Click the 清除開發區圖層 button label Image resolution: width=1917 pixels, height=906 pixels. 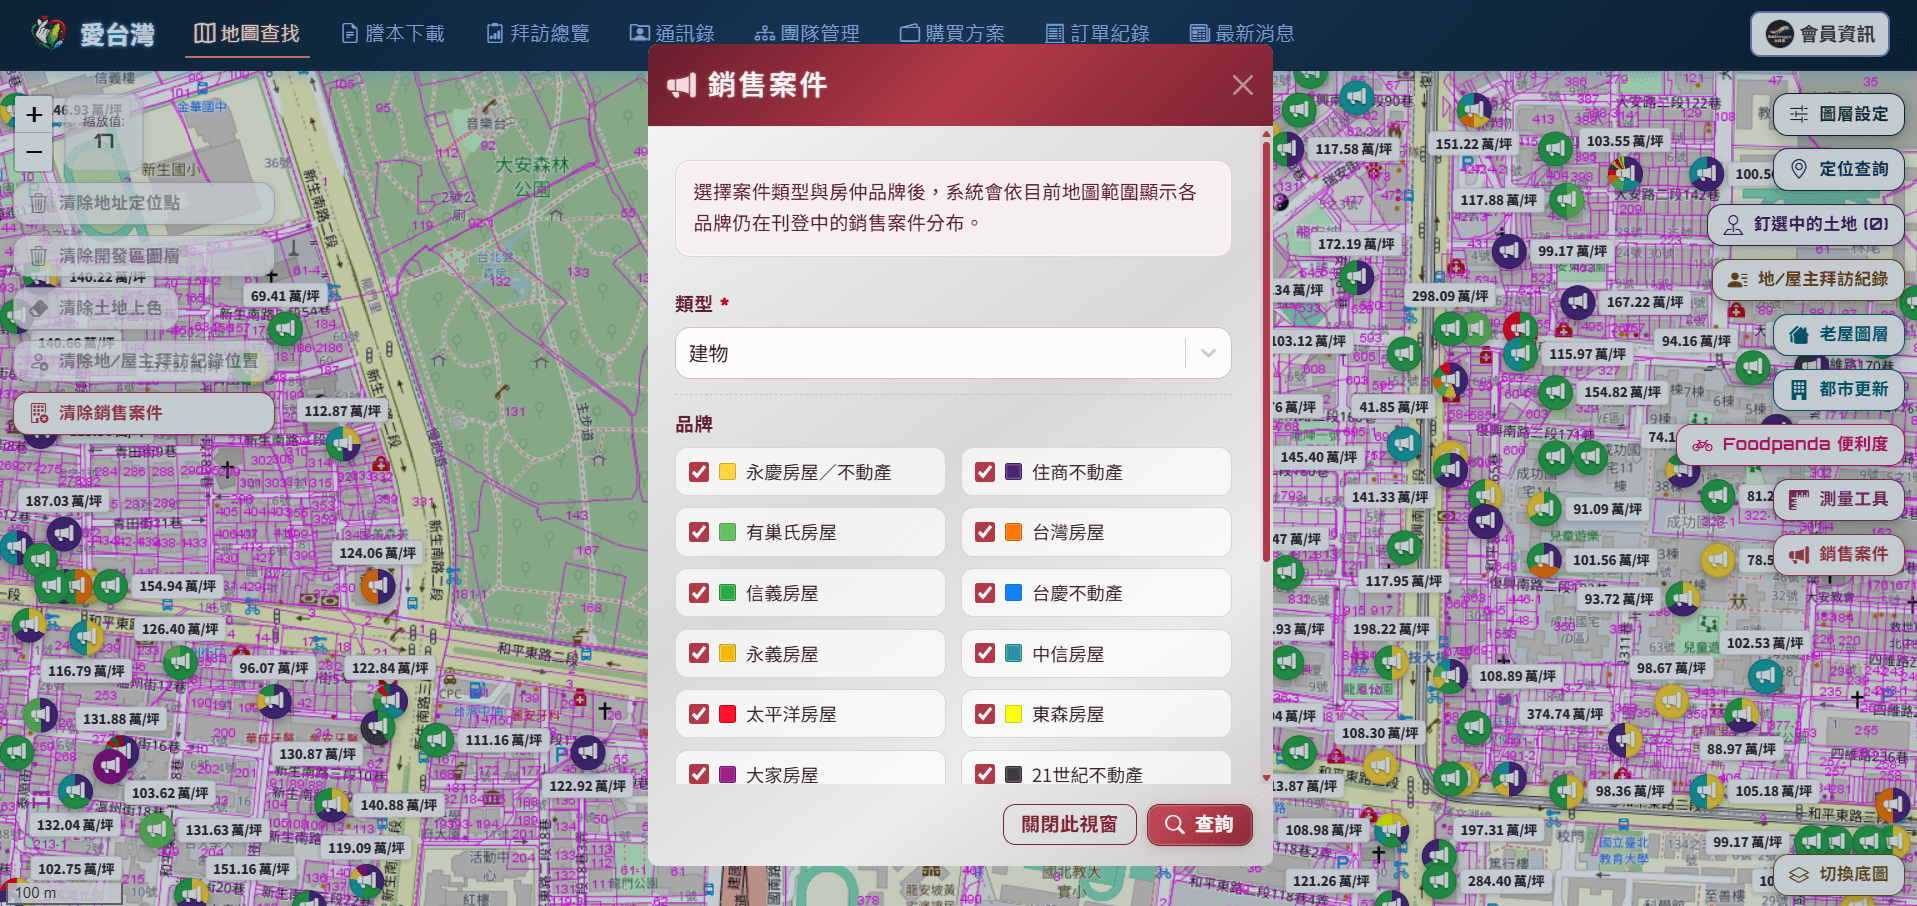[120, 256]
